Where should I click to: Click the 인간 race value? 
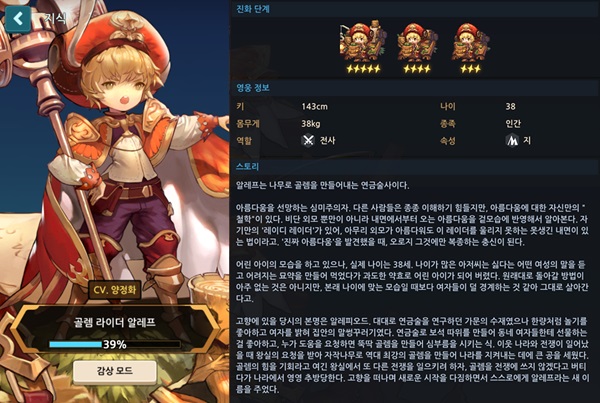[513, 124]
